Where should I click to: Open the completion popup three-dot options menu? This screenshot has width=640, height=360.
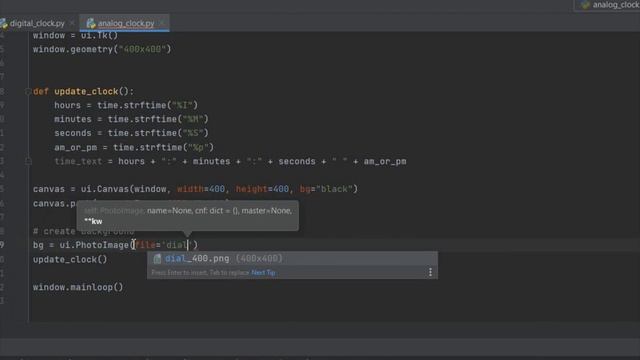click(430, 272)
